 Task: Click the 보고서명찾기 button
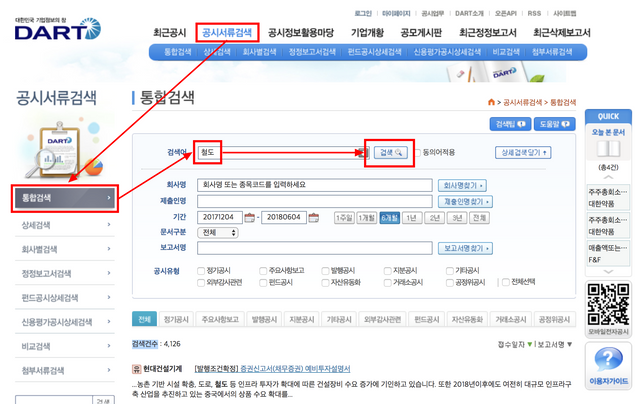point(465,248)
